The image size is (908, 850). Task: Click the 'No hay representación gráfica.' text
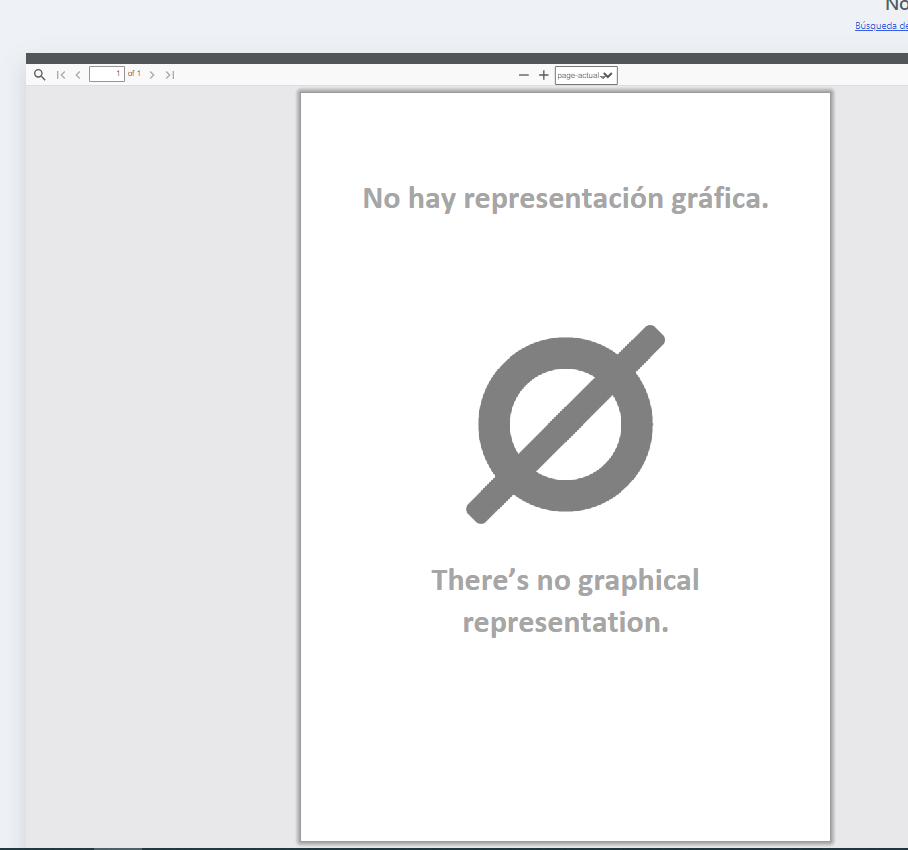[x=565, y=199]
